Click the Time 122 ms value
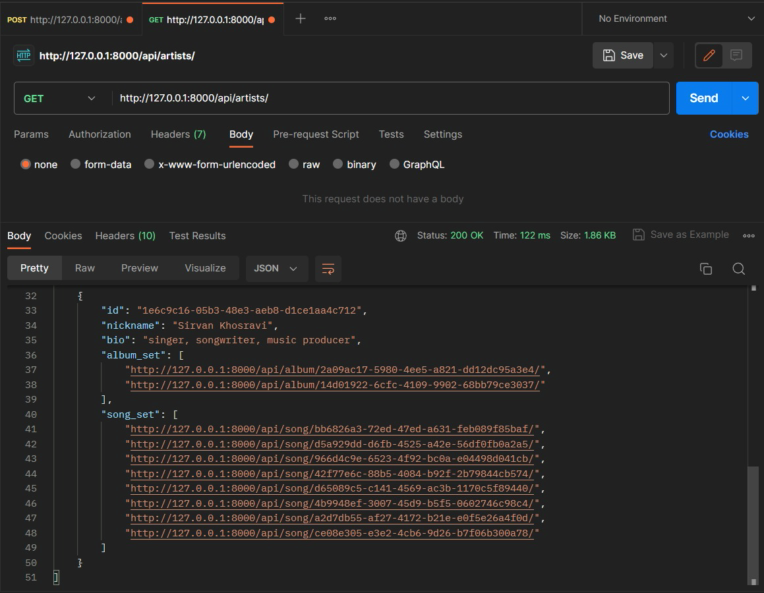The image size is (764, 593). [535, 236]
